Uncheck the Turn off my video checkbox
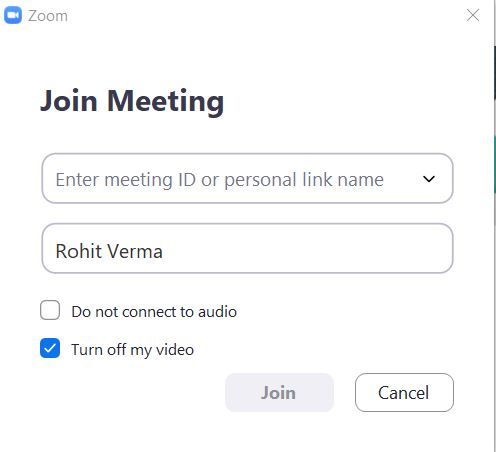This screenshot has width=496, height=452. (50, 348)
